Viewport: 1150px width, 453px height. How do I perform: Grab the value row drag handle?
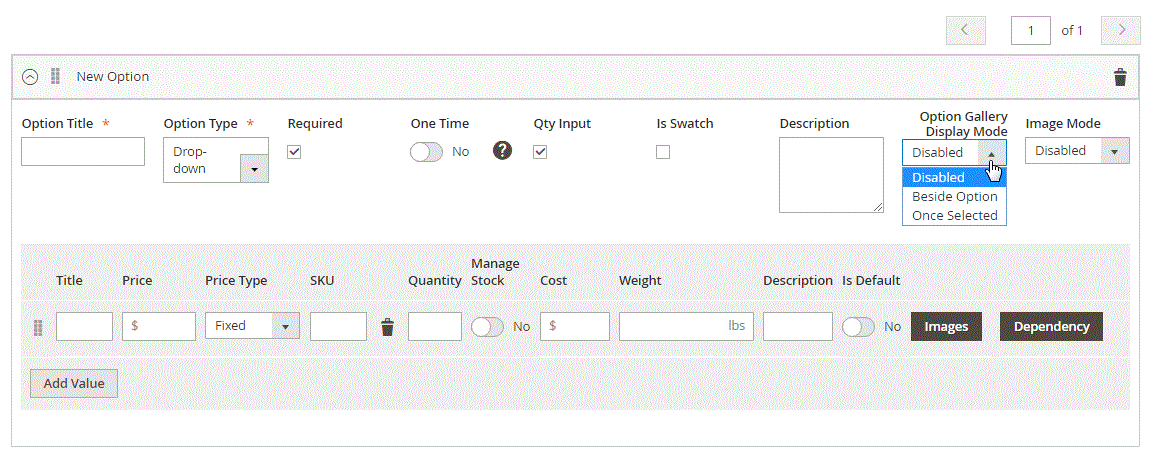click(39, 327)
